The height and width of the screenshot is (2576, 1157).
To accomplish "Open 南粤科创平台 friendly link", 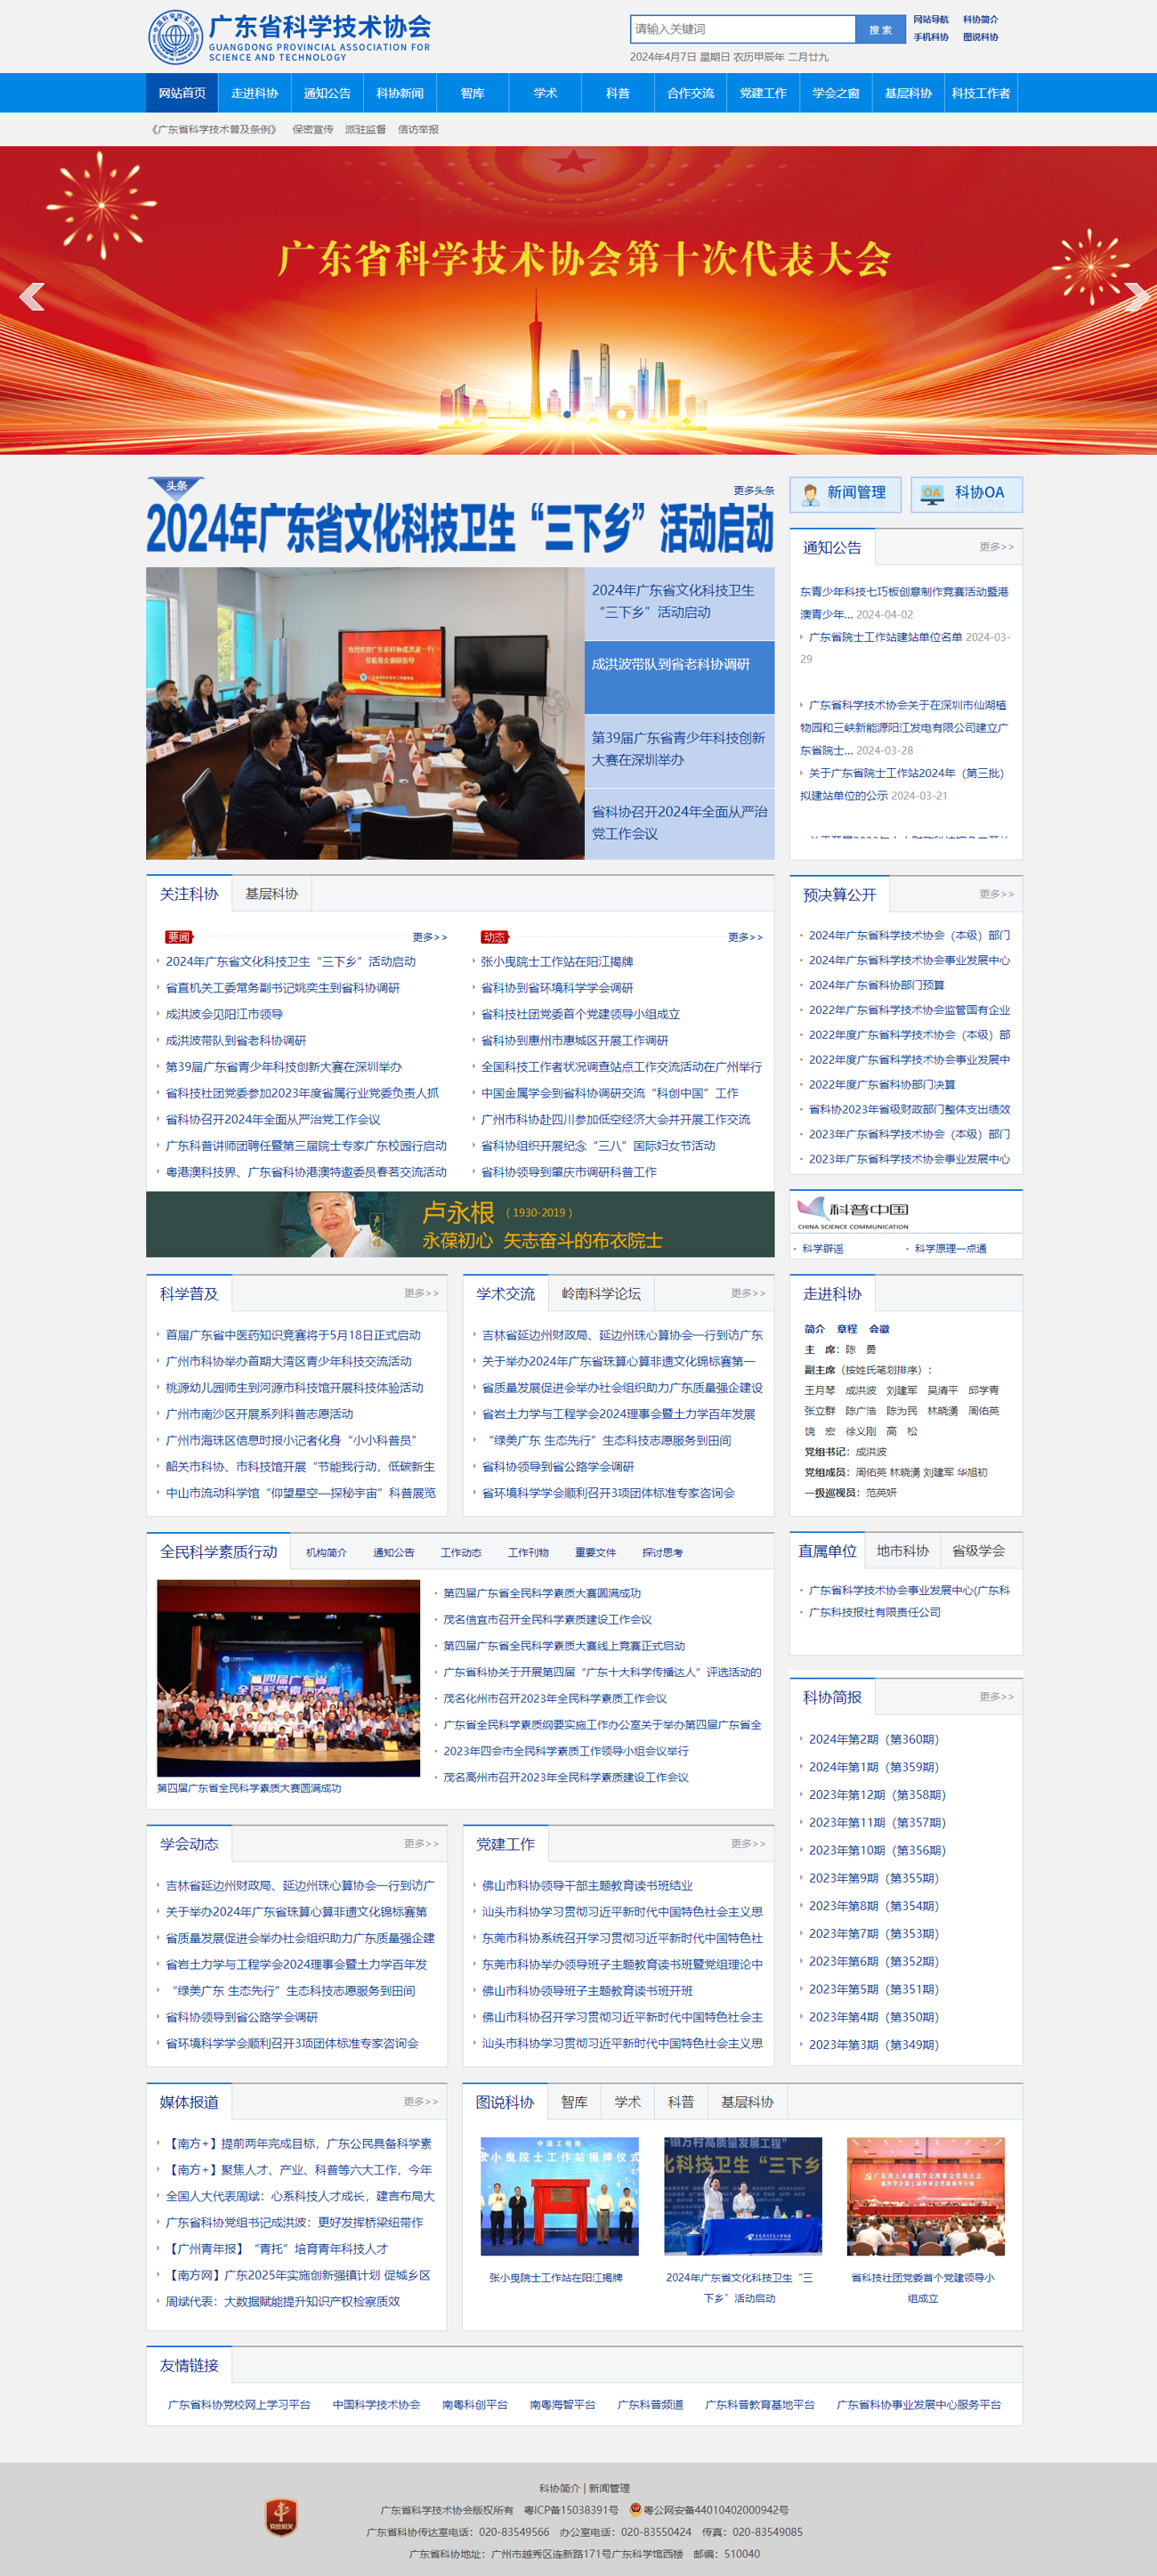I will click(475, 2405).
